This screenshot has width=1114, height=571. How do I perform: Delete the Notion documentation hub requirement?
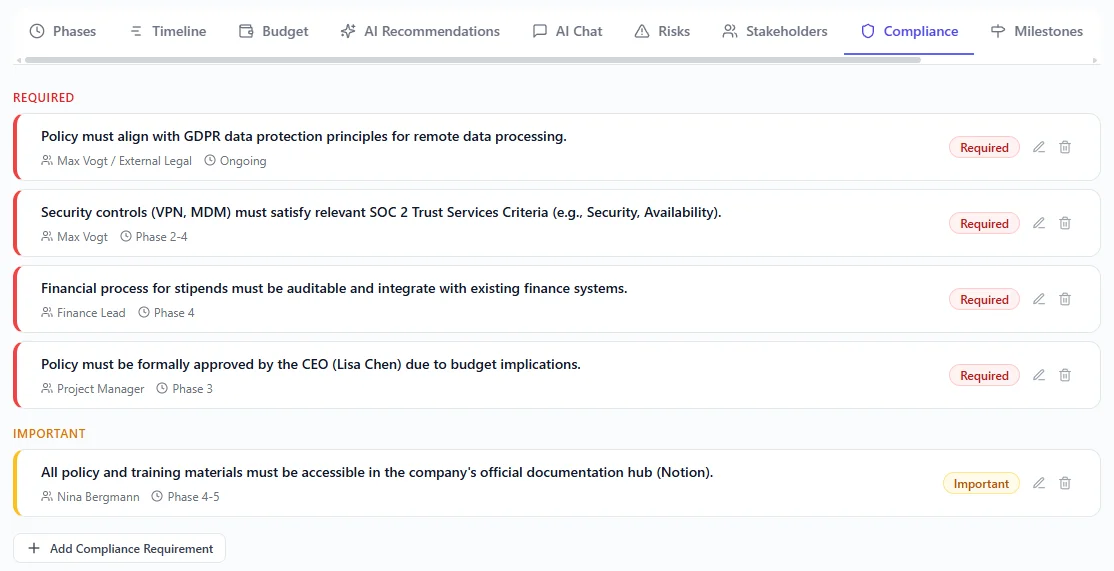click(x=1065, y=483)
